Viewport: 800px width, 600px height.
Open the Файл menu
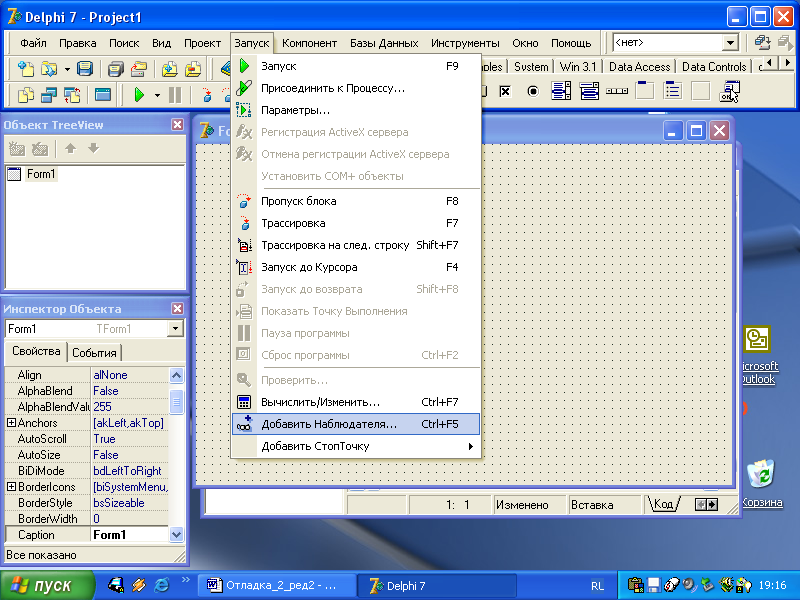[x=33, y=43]
